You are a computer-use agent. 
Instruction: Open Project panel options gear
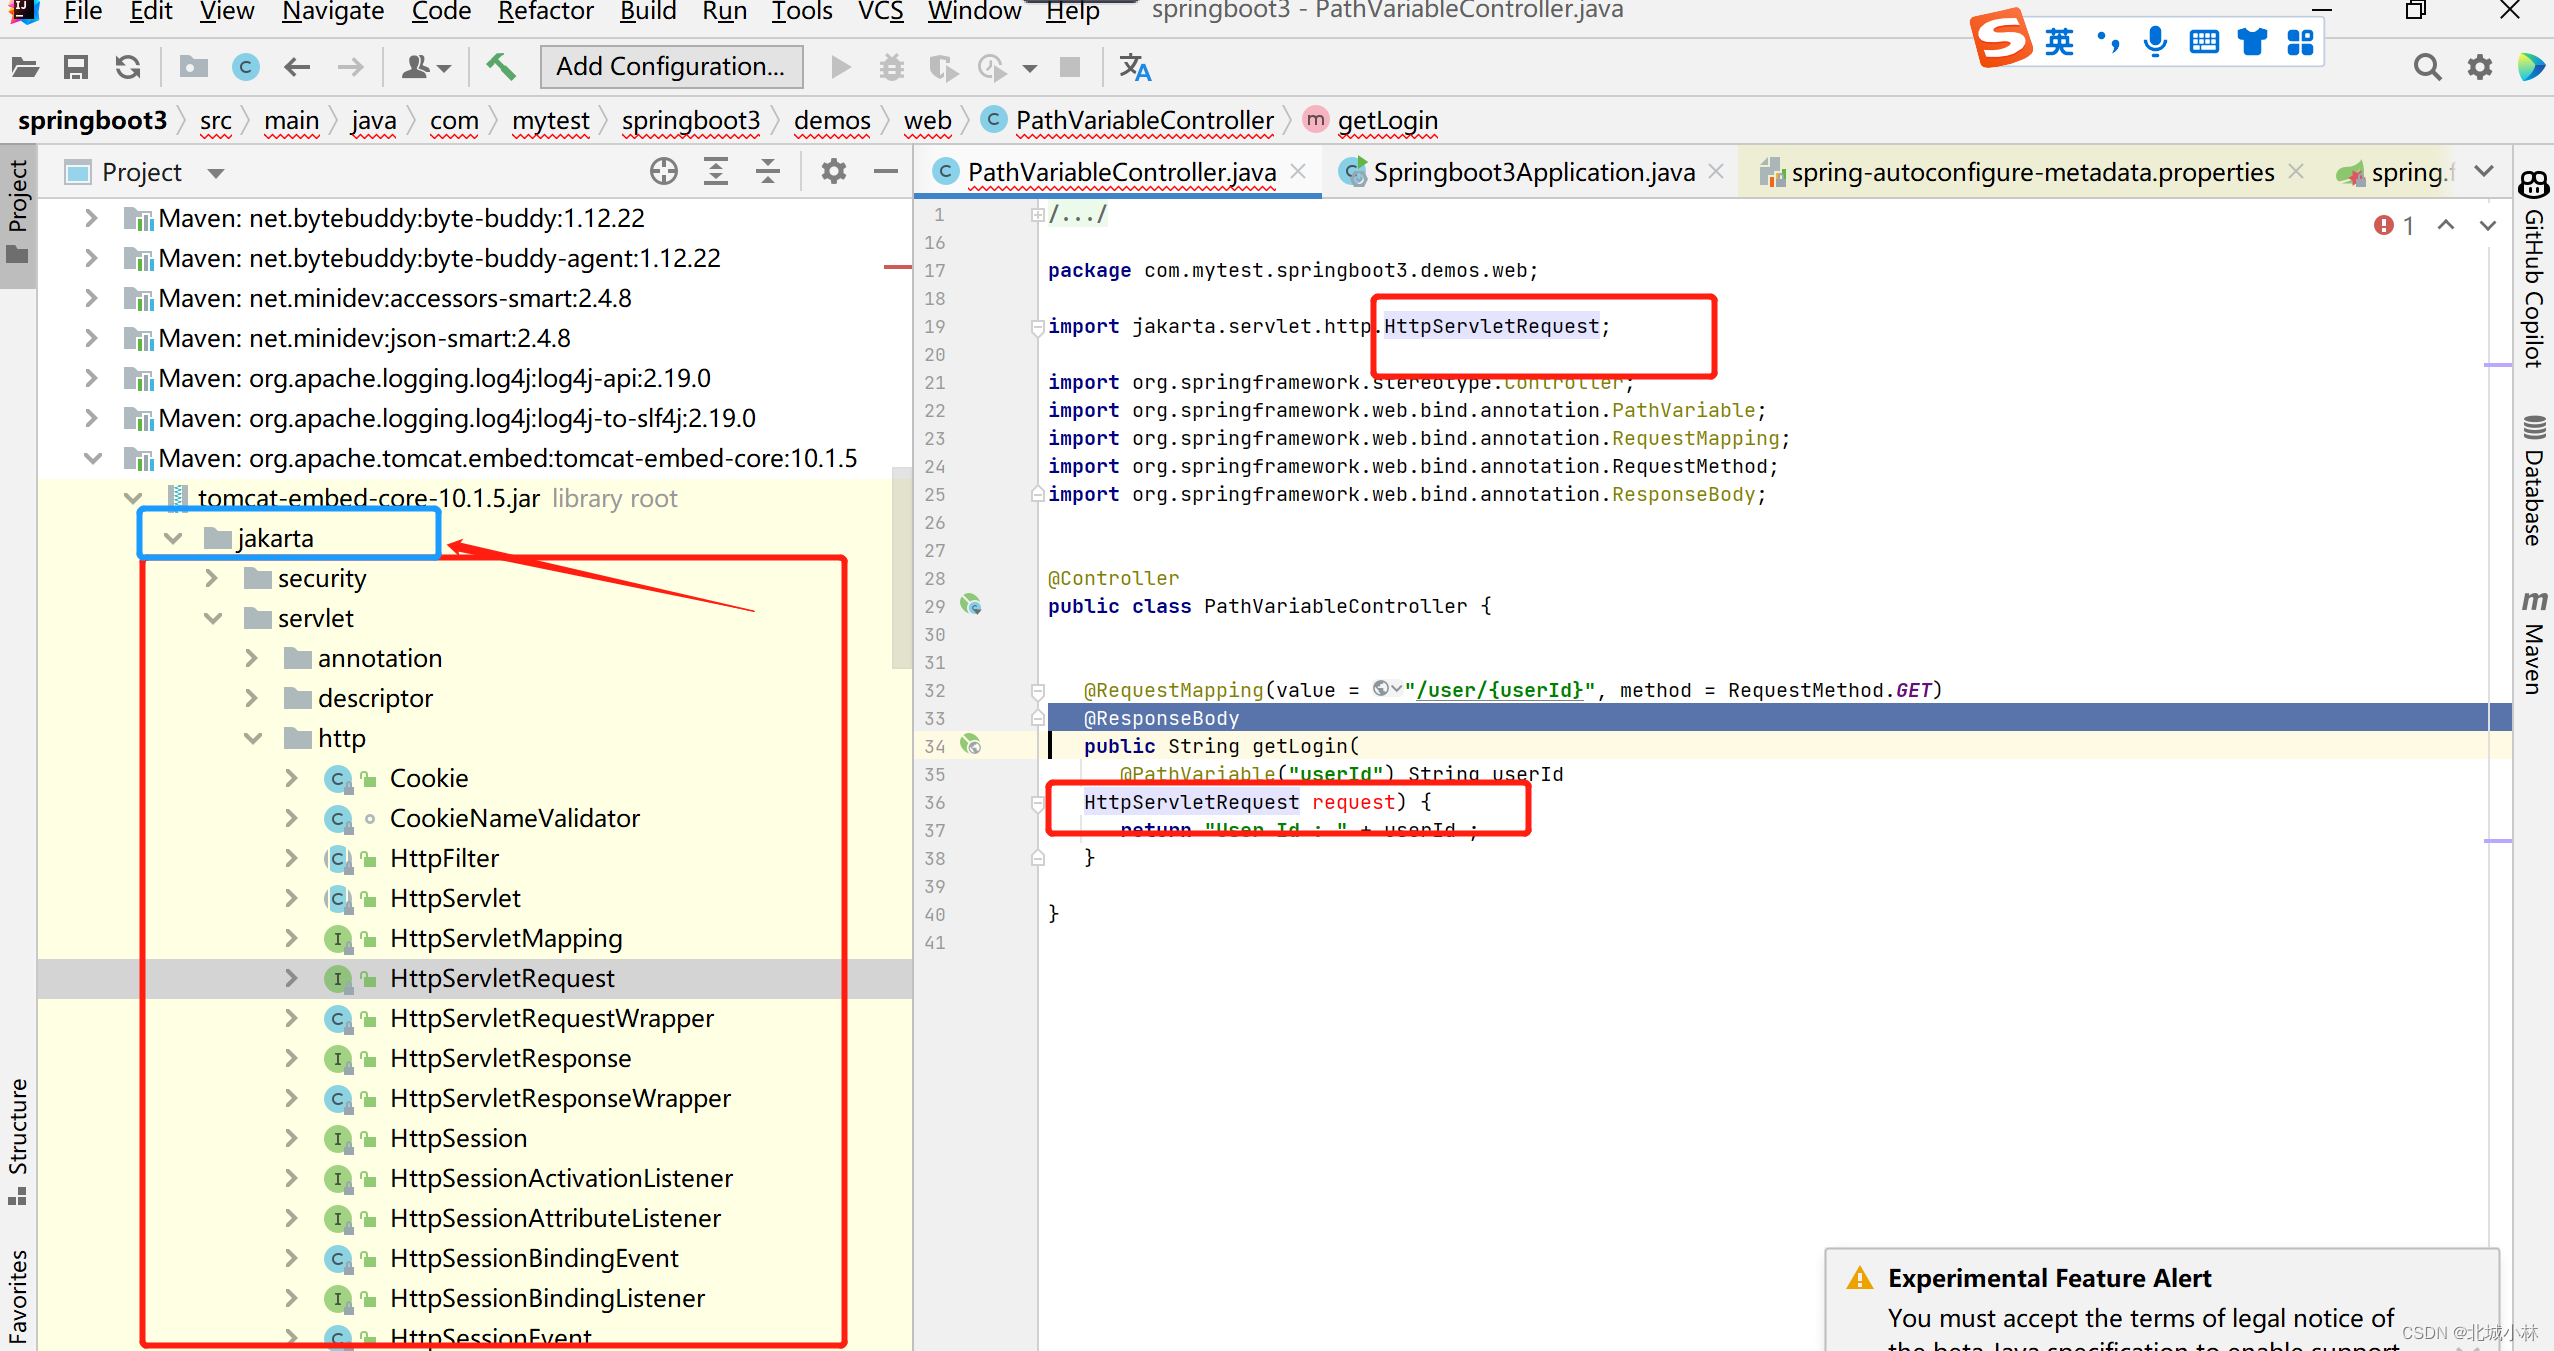pyautogui.click(x=834, y=172)
